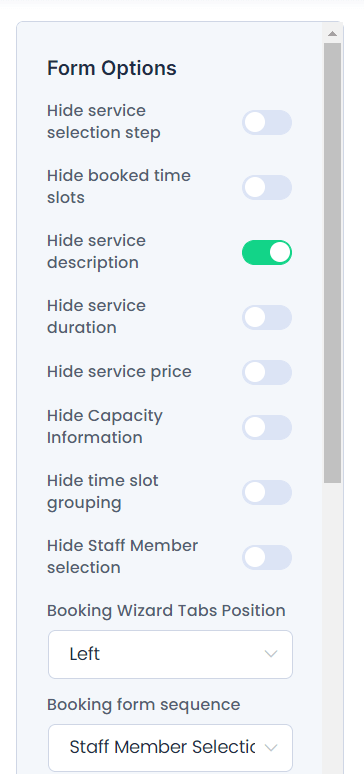This screenshot has width=364, height=774.
Task: Click the Booking form sequence label
Action: [143, 704]
